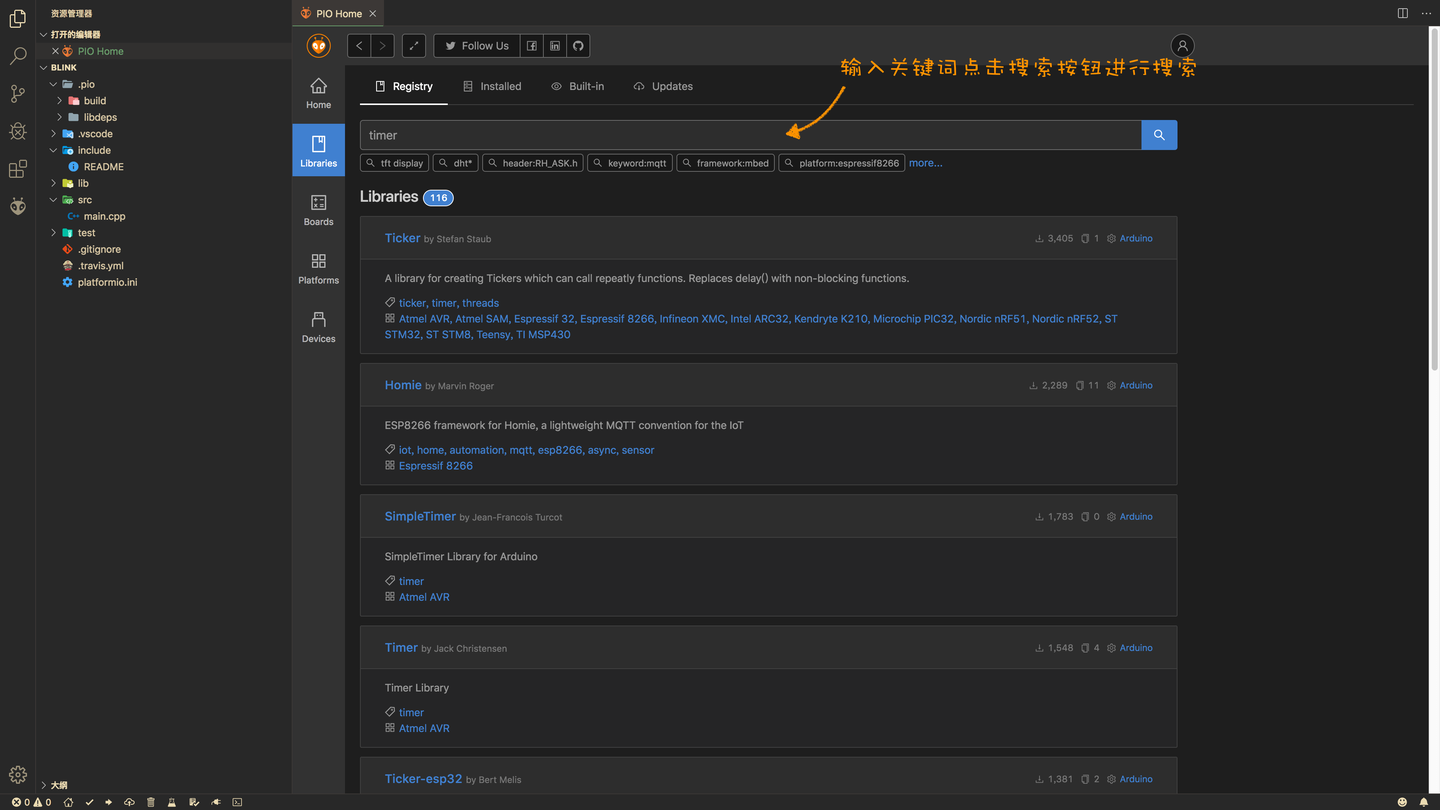1440x810 pixels.
Task: Expand the test folder in the explorer
Action: (52, 232)
